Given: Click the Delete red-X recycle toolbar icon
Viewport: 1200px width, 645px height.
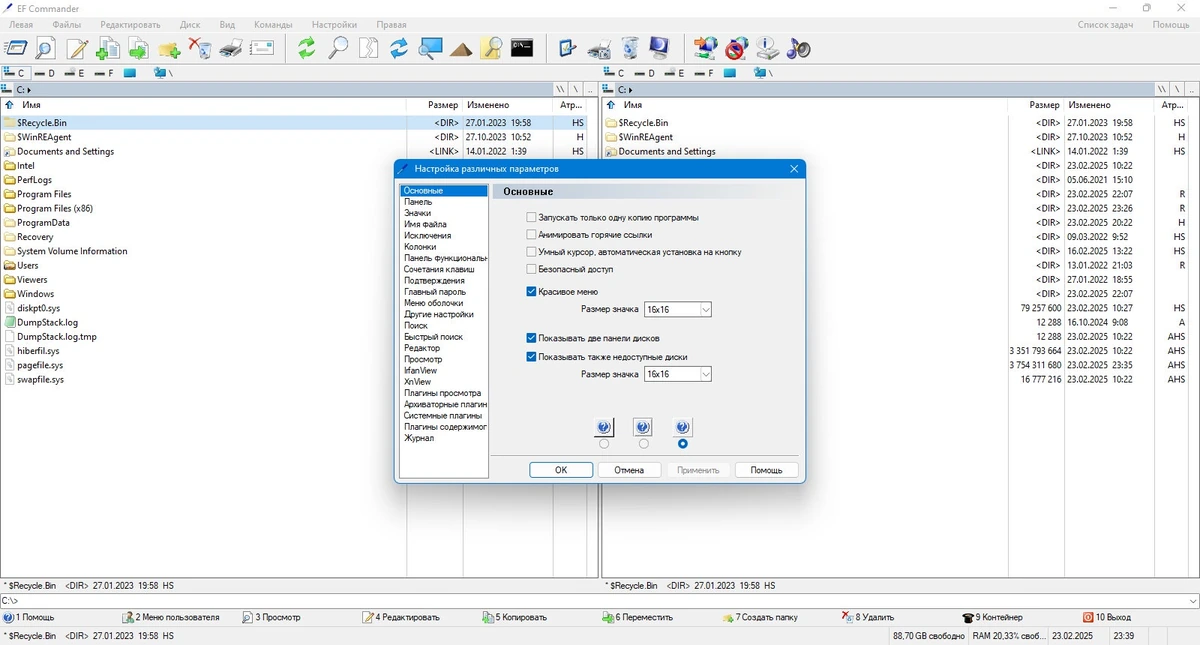Looking at the screenshot, I should click(200, 47).
